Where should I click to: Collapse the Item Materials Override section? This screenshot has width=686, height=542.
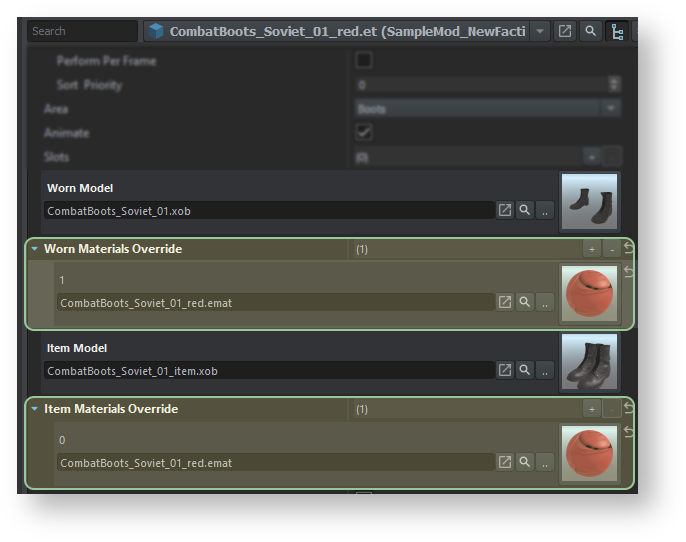tap(35, 409)
